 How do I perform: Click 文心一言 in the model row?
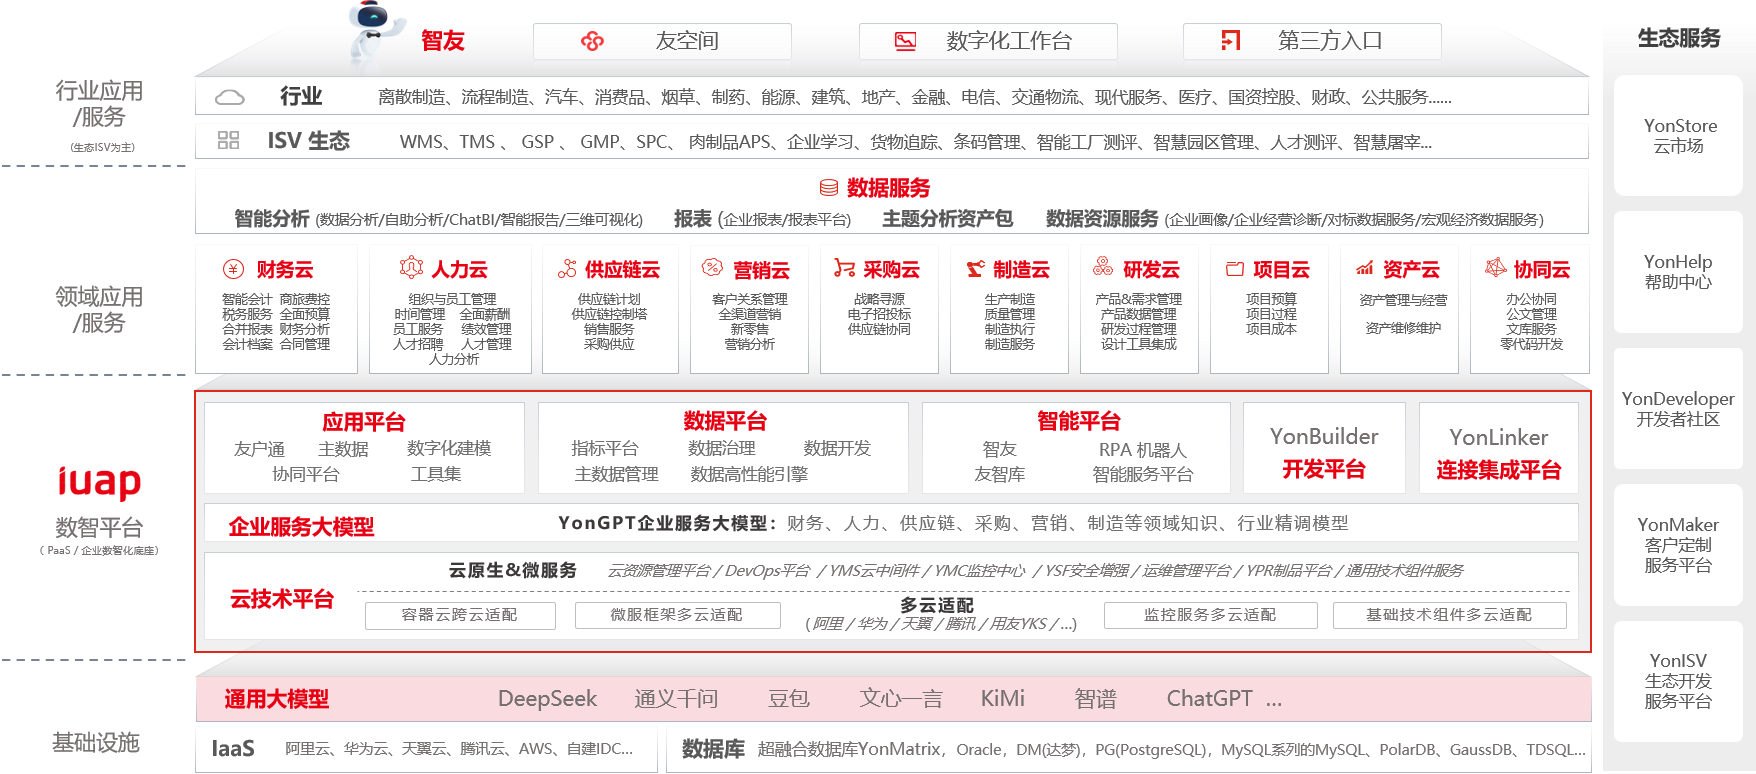[901, 699]
